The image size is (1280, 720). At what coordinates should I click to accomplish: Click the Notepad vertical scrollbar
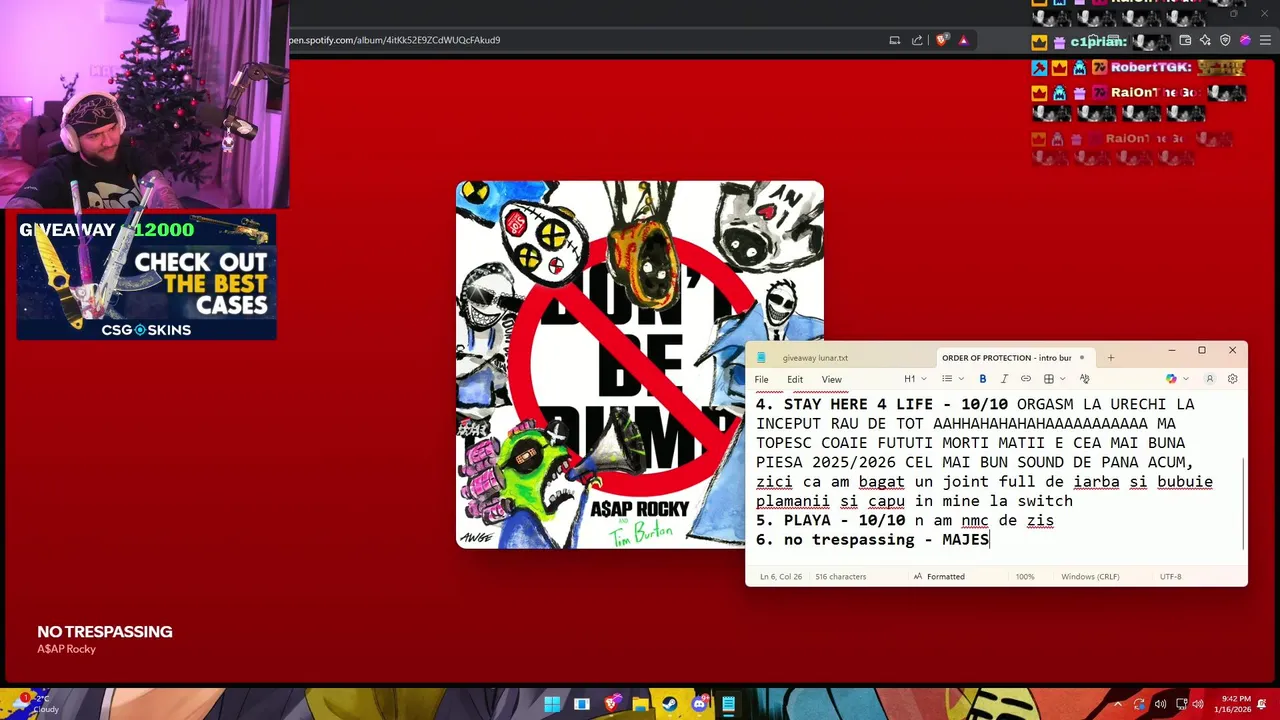coord(1243,504)
